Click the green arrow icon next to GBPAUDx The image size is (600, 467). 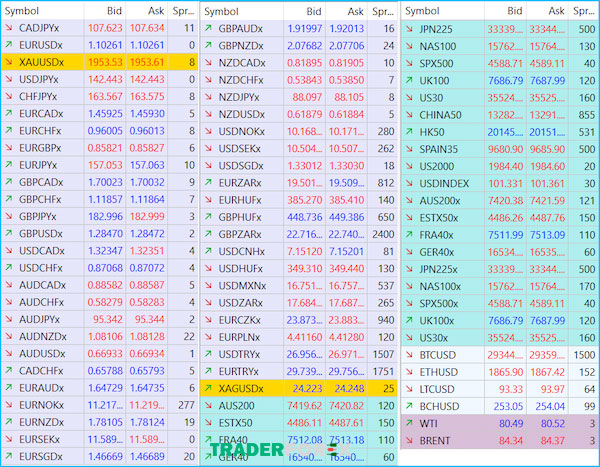[208, 28]
